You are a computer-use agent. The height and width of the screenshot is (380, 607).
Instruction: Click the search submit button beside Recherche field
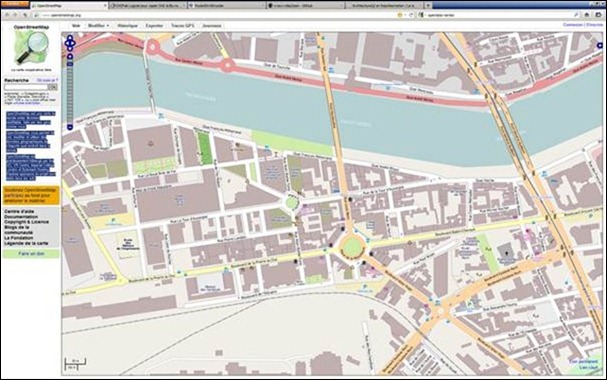coord(53,87)
